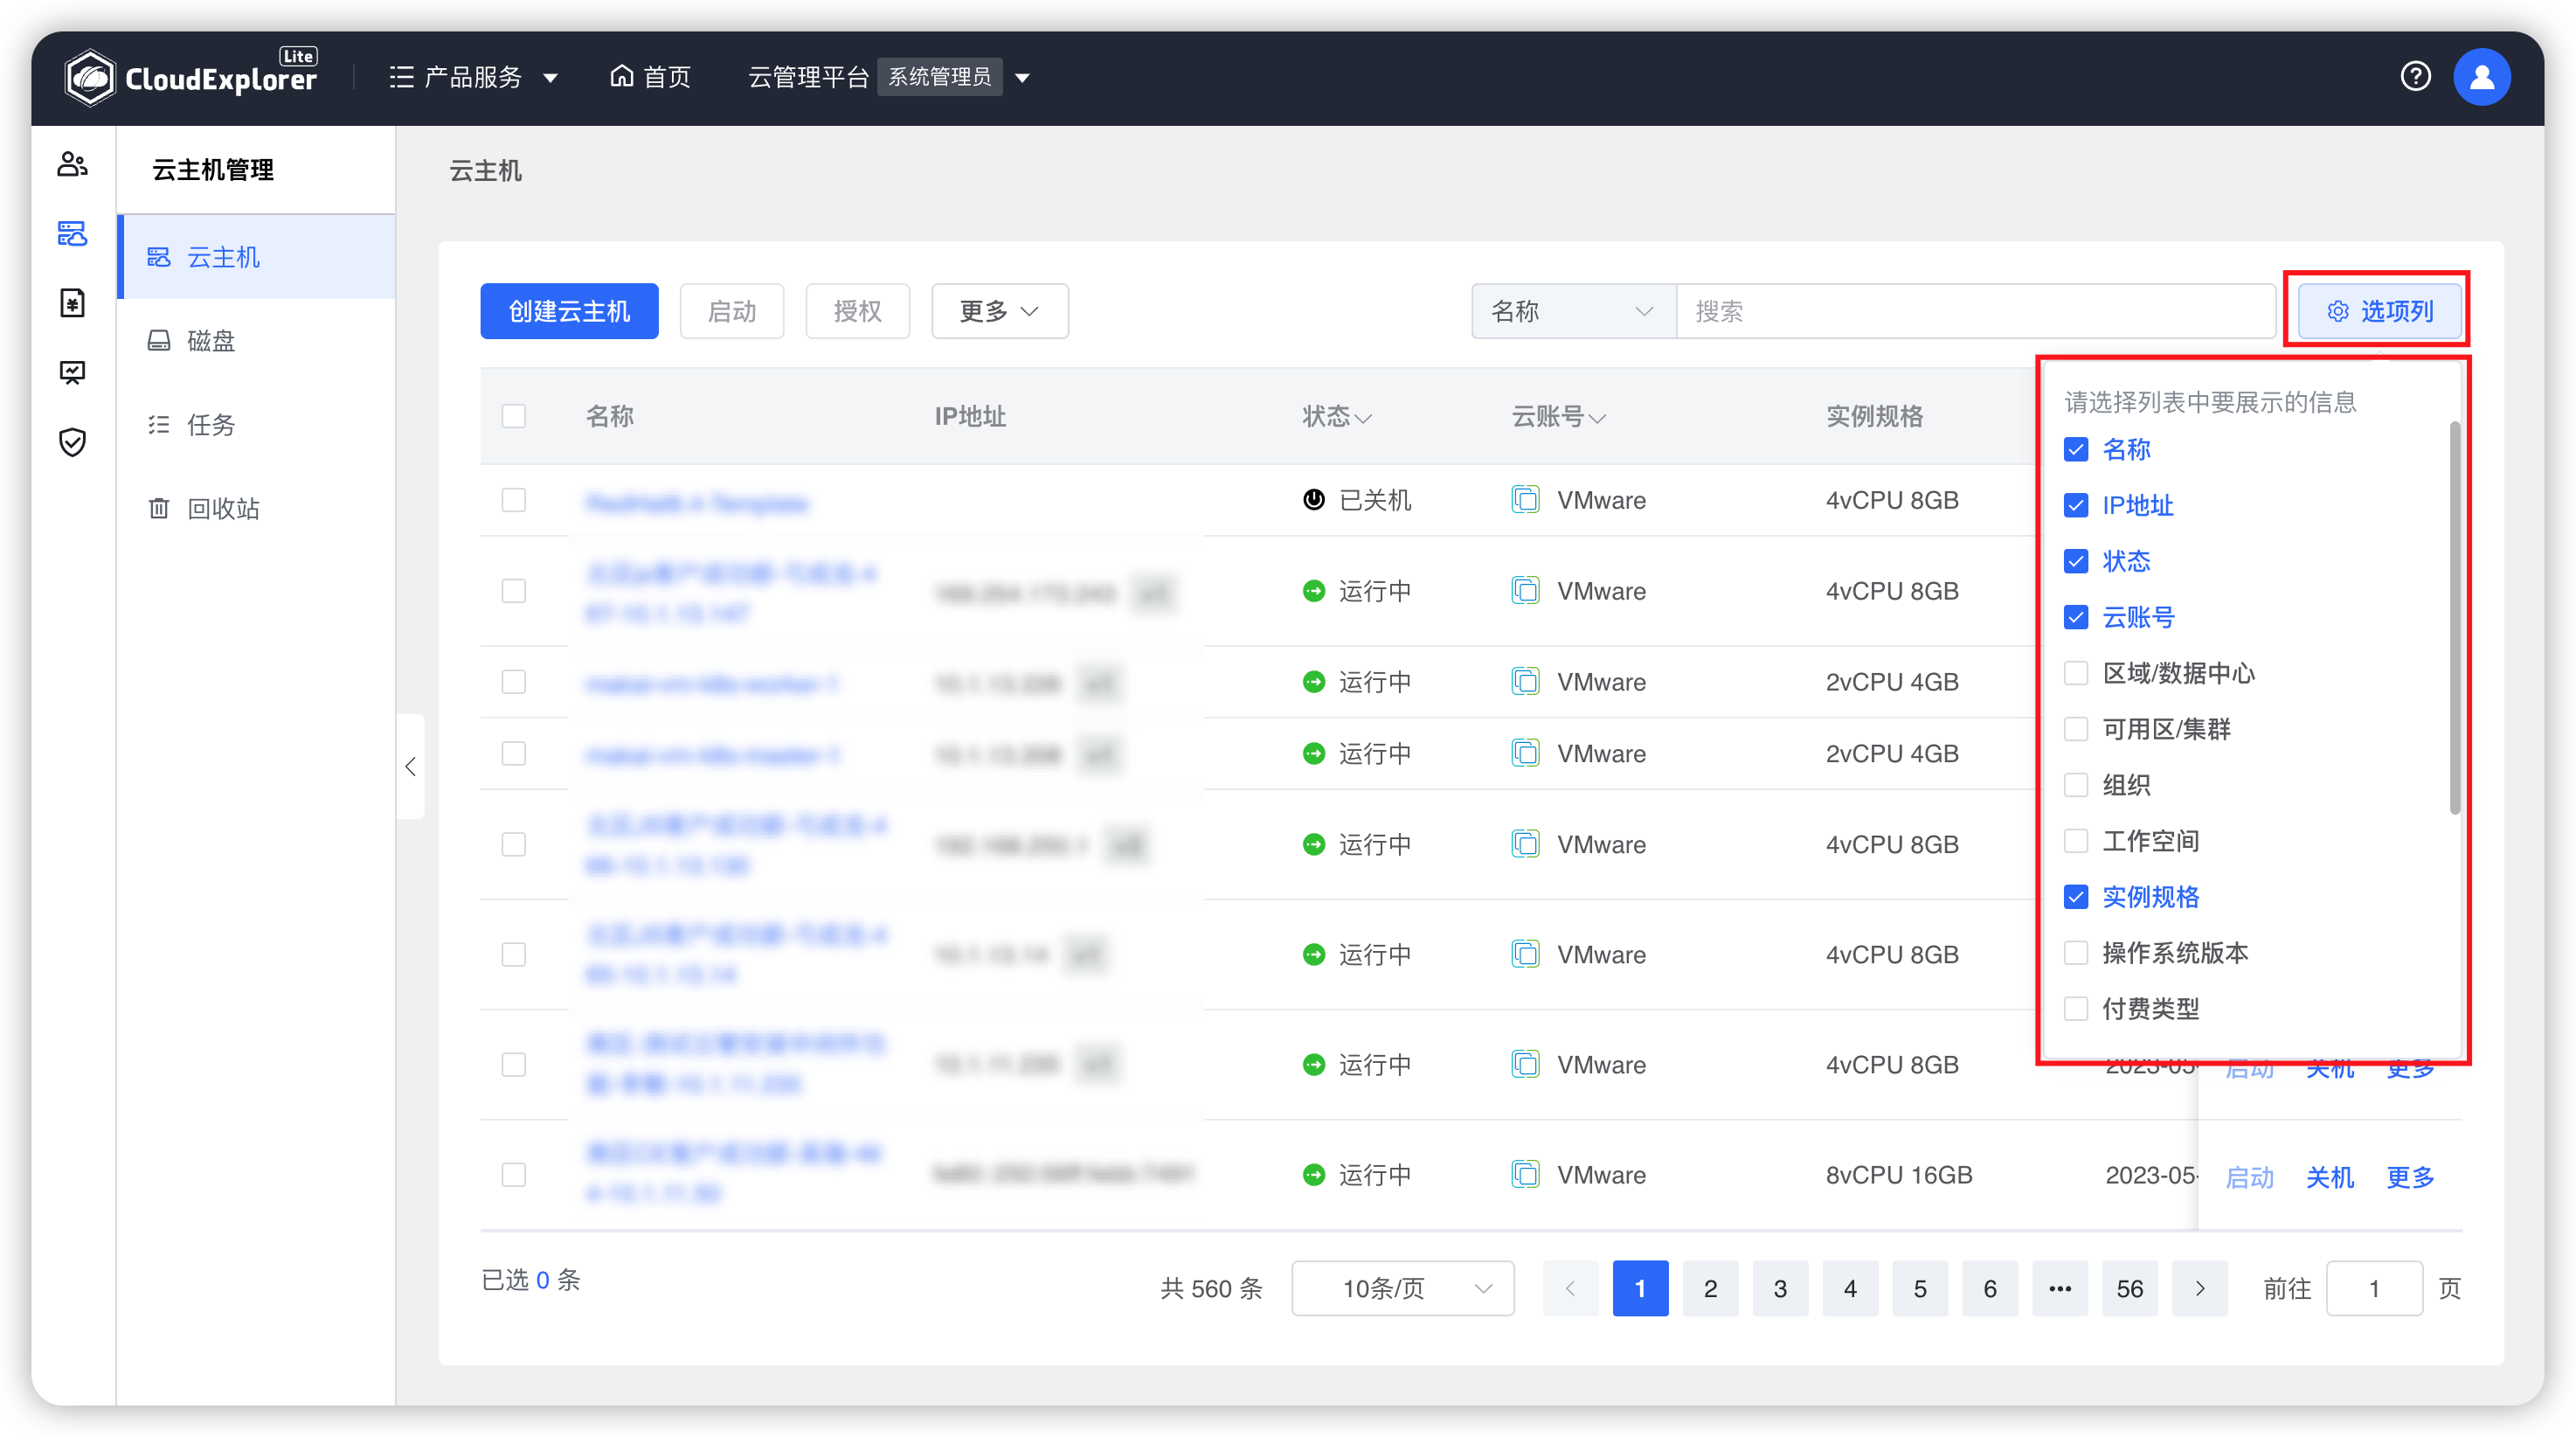Open the help question mark icon
The width and height of the screenshot is (2576, 1437).
[2415, 76]
